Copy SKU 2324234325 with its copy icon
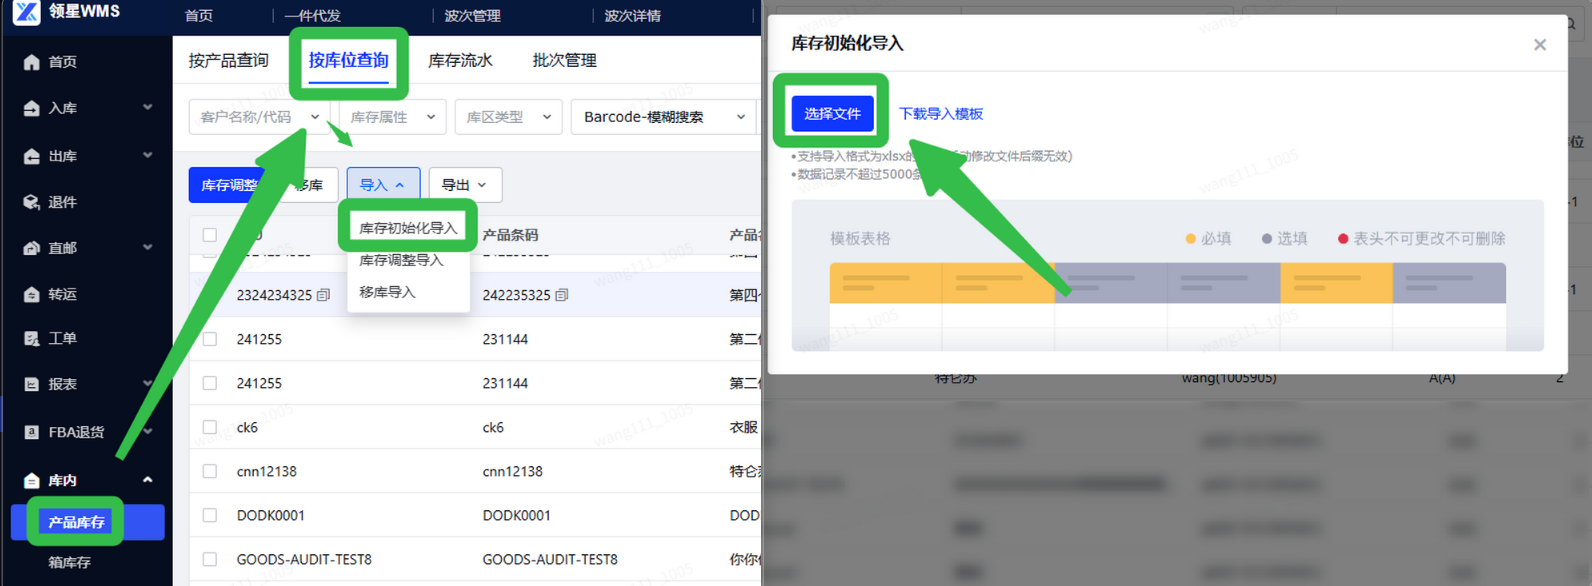Viewport: 1592px width, 586px height. pos(323,295)
